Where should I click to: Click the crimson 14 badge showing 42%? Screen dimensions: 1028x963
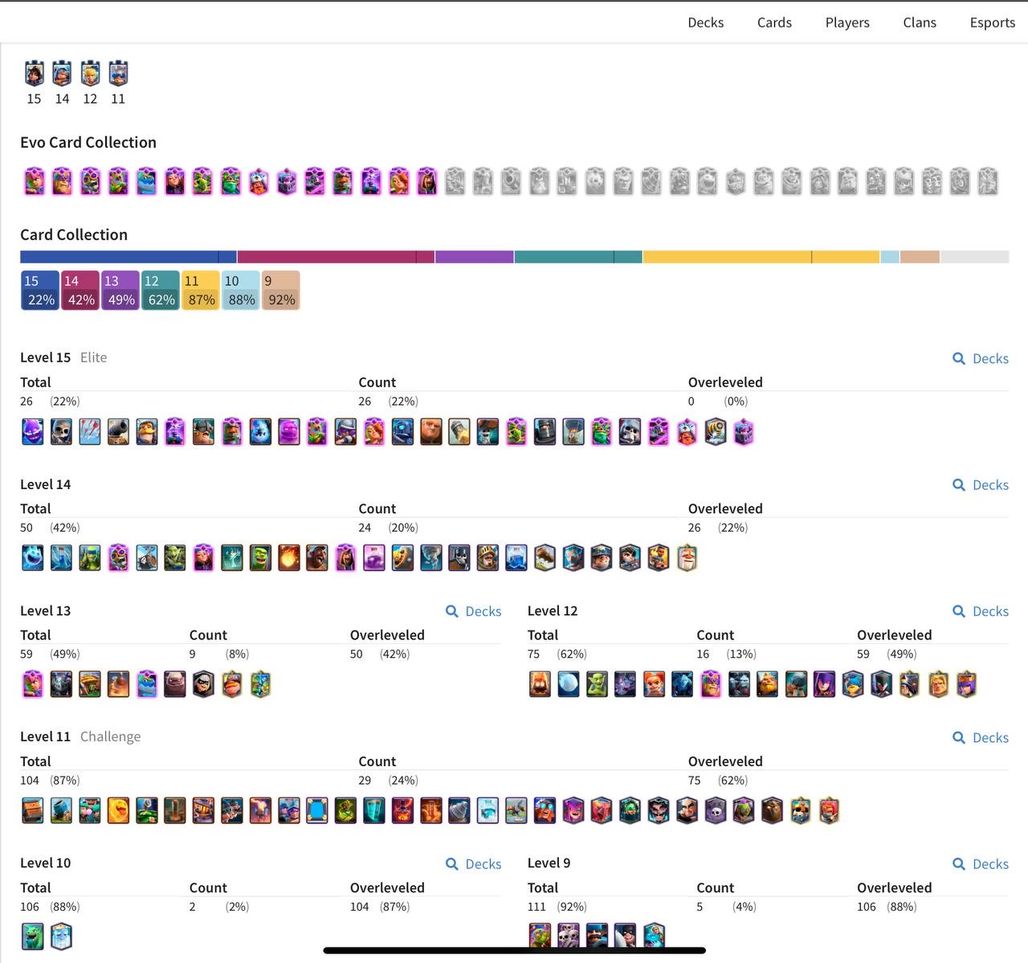[80, 290]
